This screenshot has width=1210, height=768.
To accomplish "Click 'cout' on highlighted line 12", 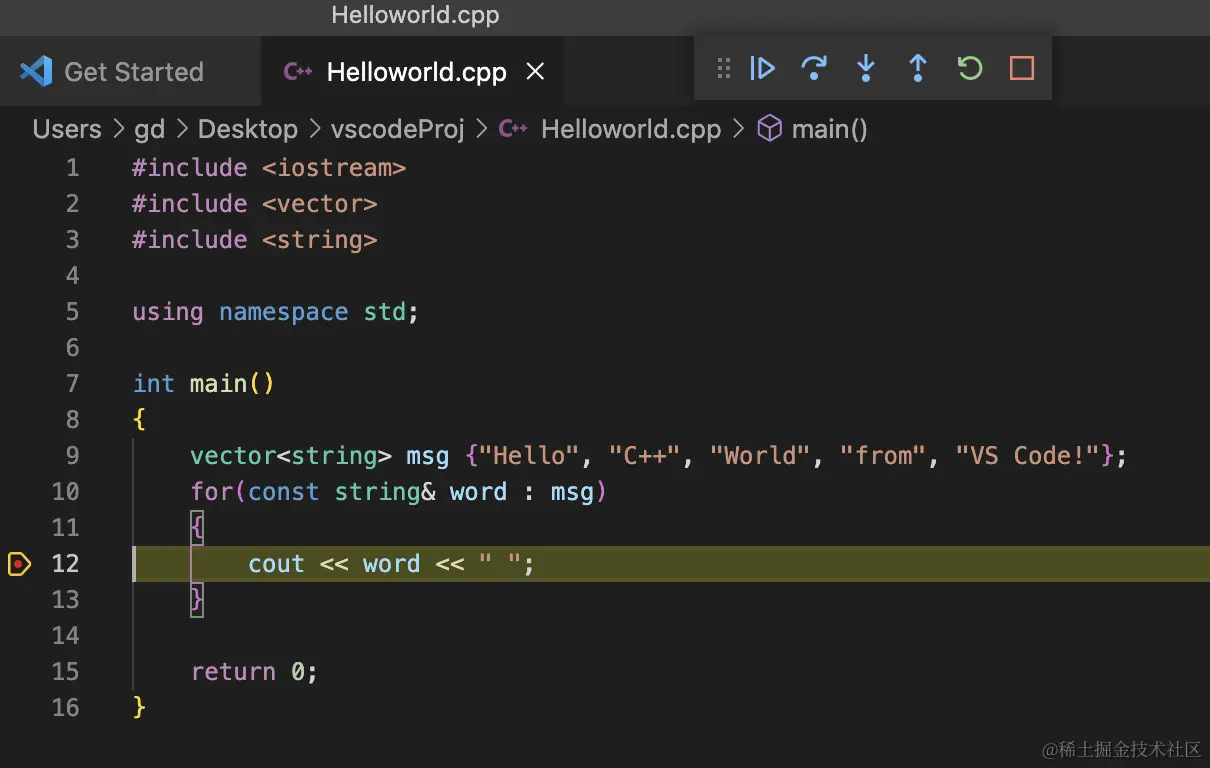I will click(276, 564).
